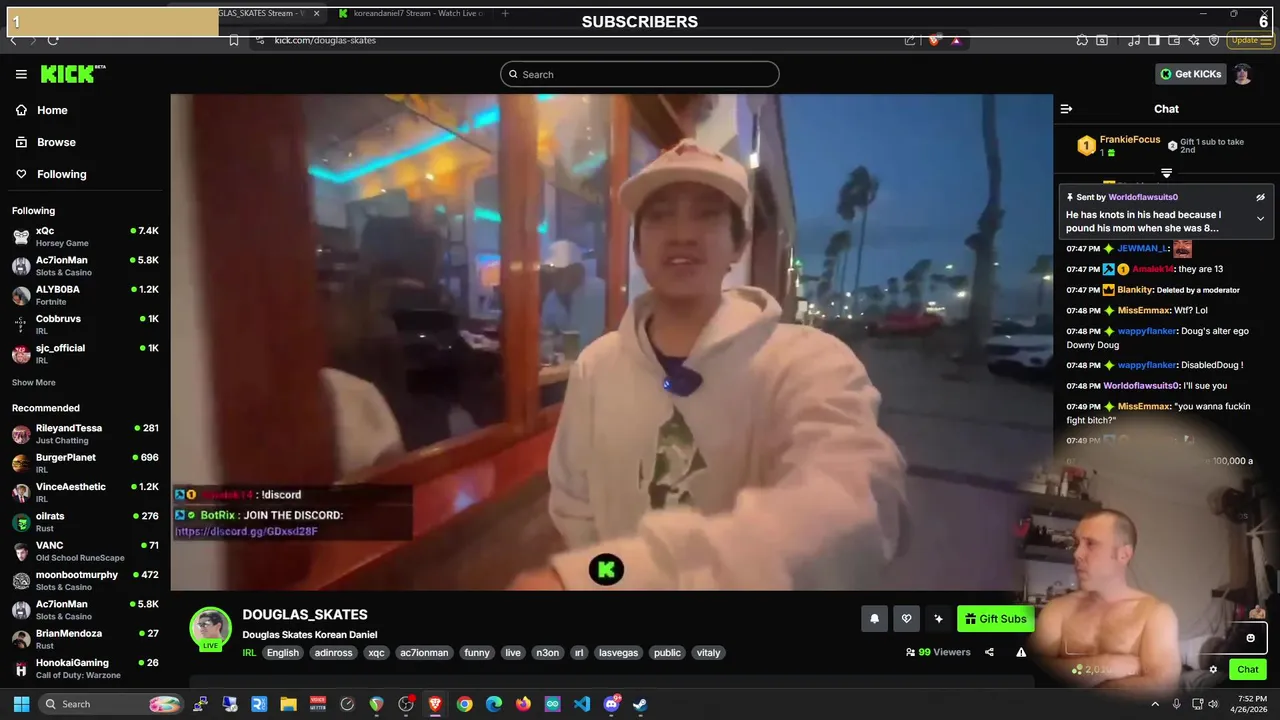The image size is (1280, 720).
Task: Expand the gift leaderboard chevron
Action: [x=1166, y=173]
